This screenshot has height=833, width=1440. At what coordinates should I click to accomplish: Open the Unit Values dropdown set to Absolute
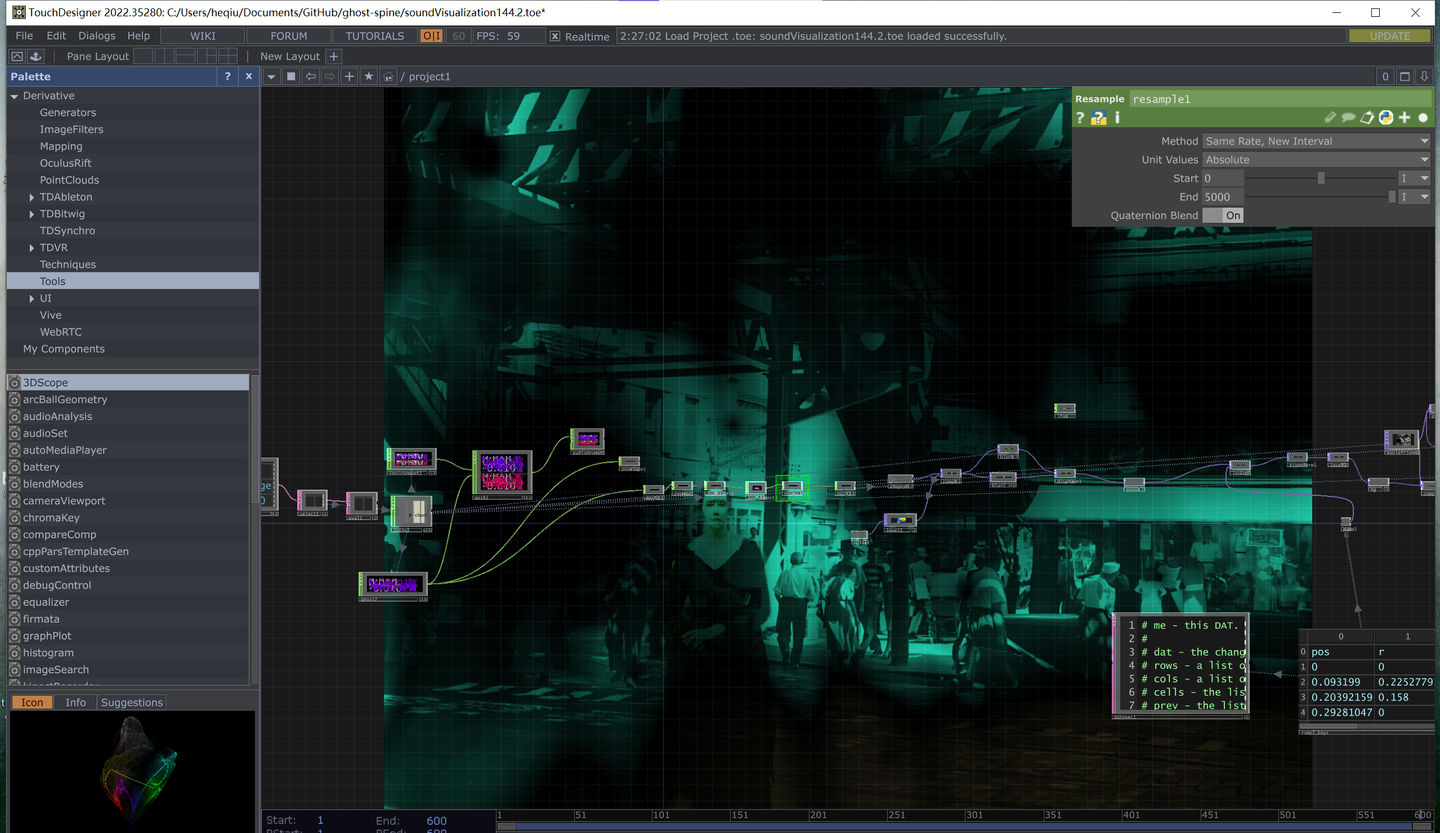coord(1315,159)
